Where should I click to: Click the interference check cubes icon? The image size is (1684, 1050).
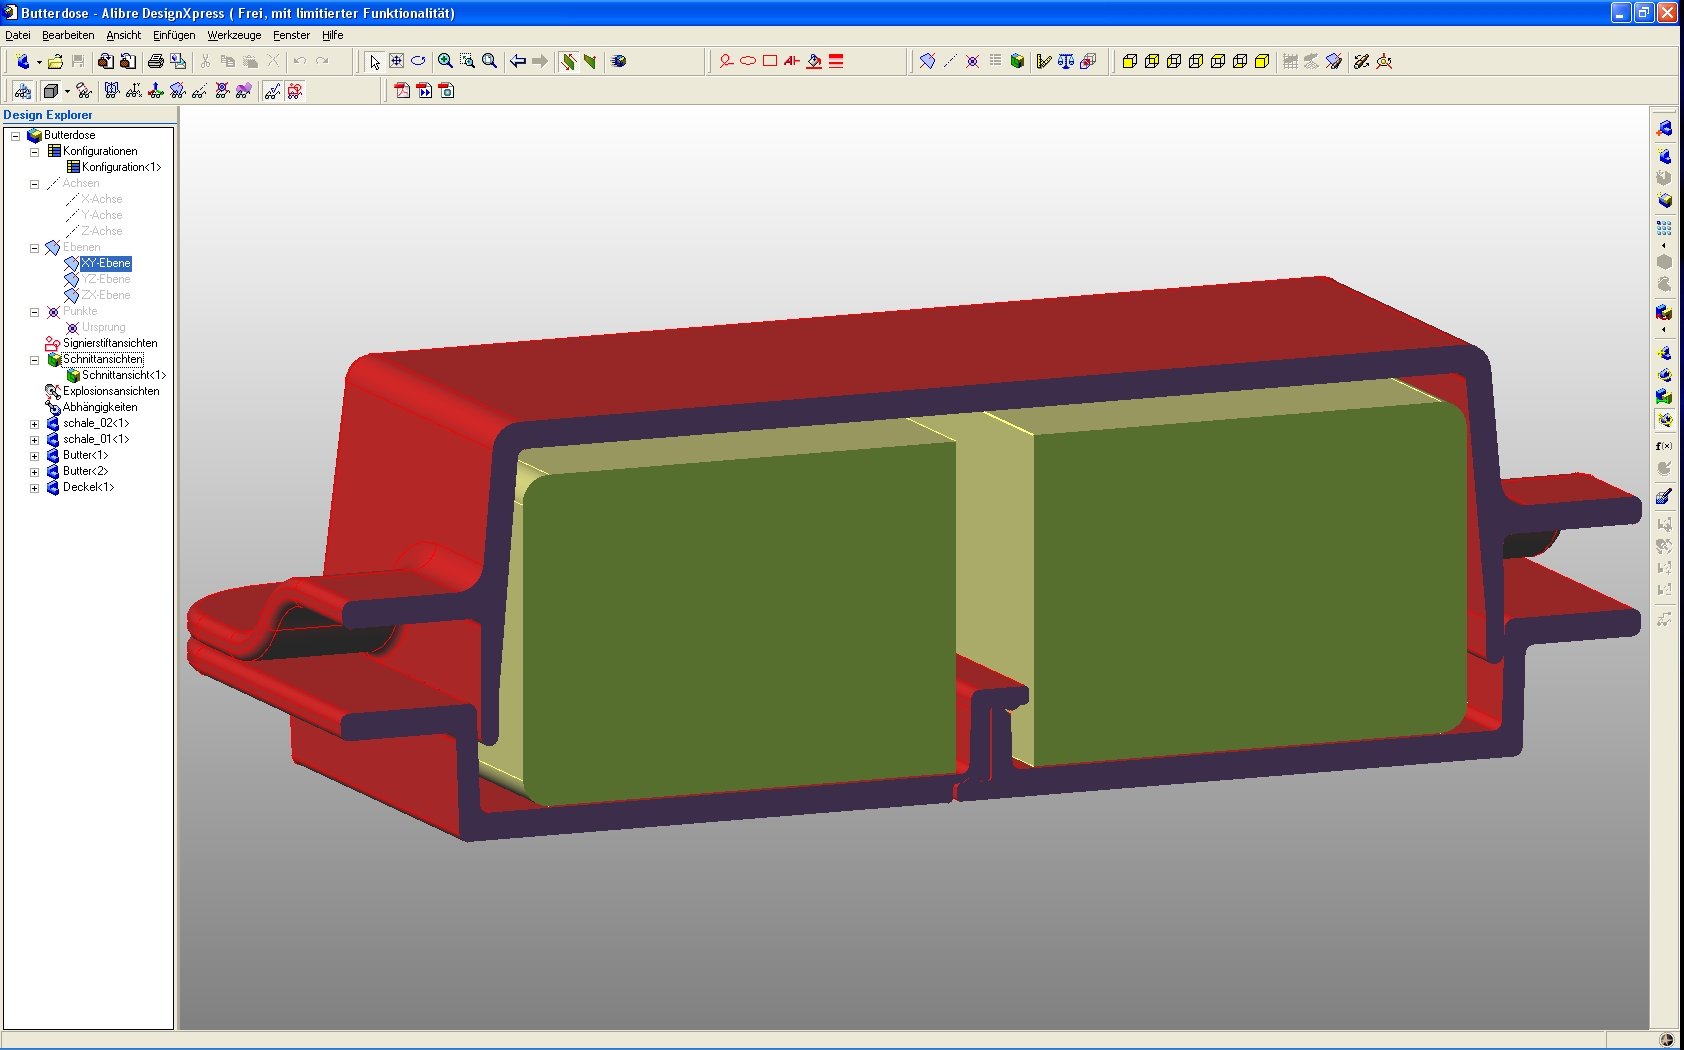point(1088,61)
